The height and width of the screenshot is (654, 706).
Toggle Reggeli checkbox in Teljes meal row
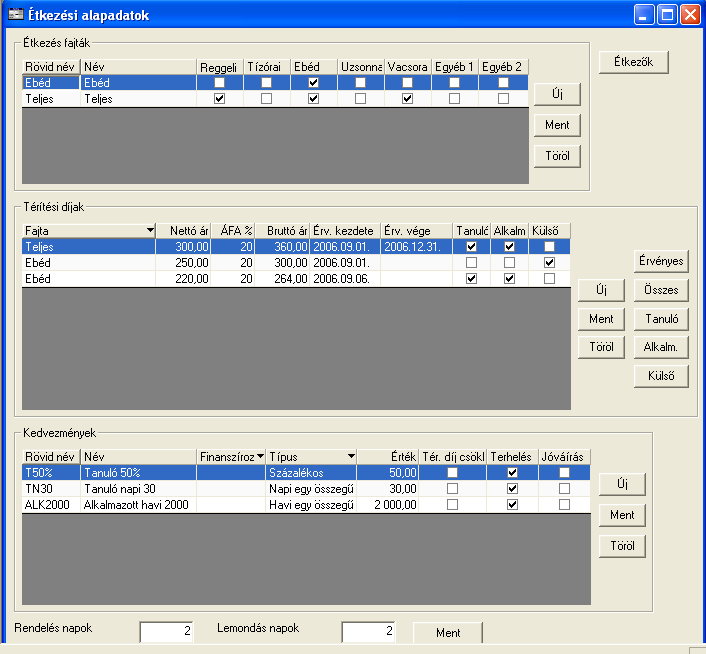click(219, 99)
